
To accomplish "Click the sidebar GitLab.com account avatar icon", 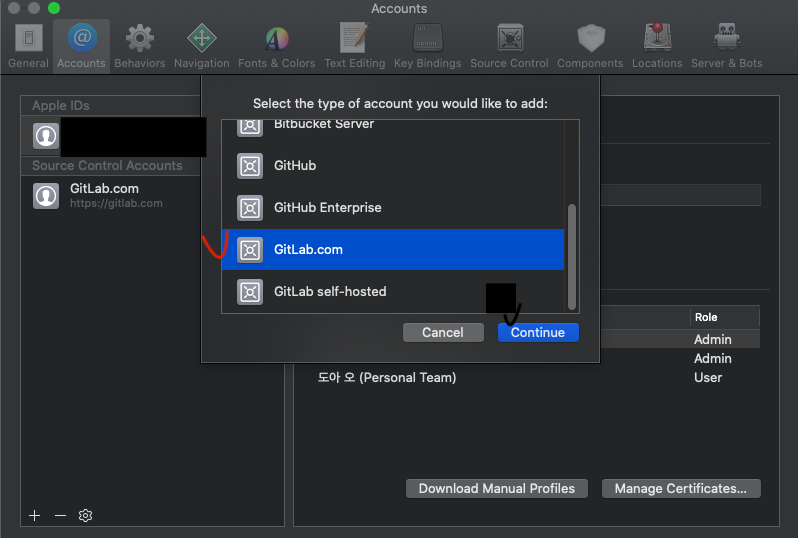I will [46, 196].
